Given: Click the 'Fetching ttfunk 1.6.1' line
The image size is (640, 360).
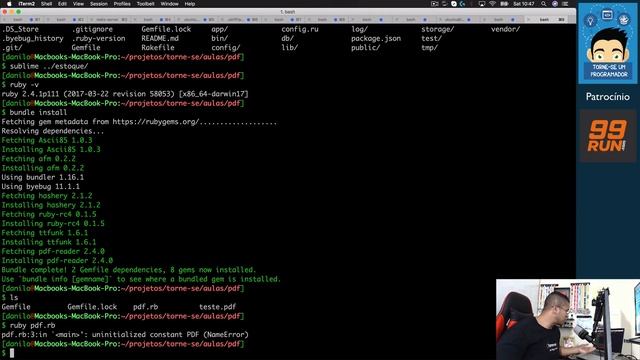Looking at the screenshot, I should pos(45,233).
